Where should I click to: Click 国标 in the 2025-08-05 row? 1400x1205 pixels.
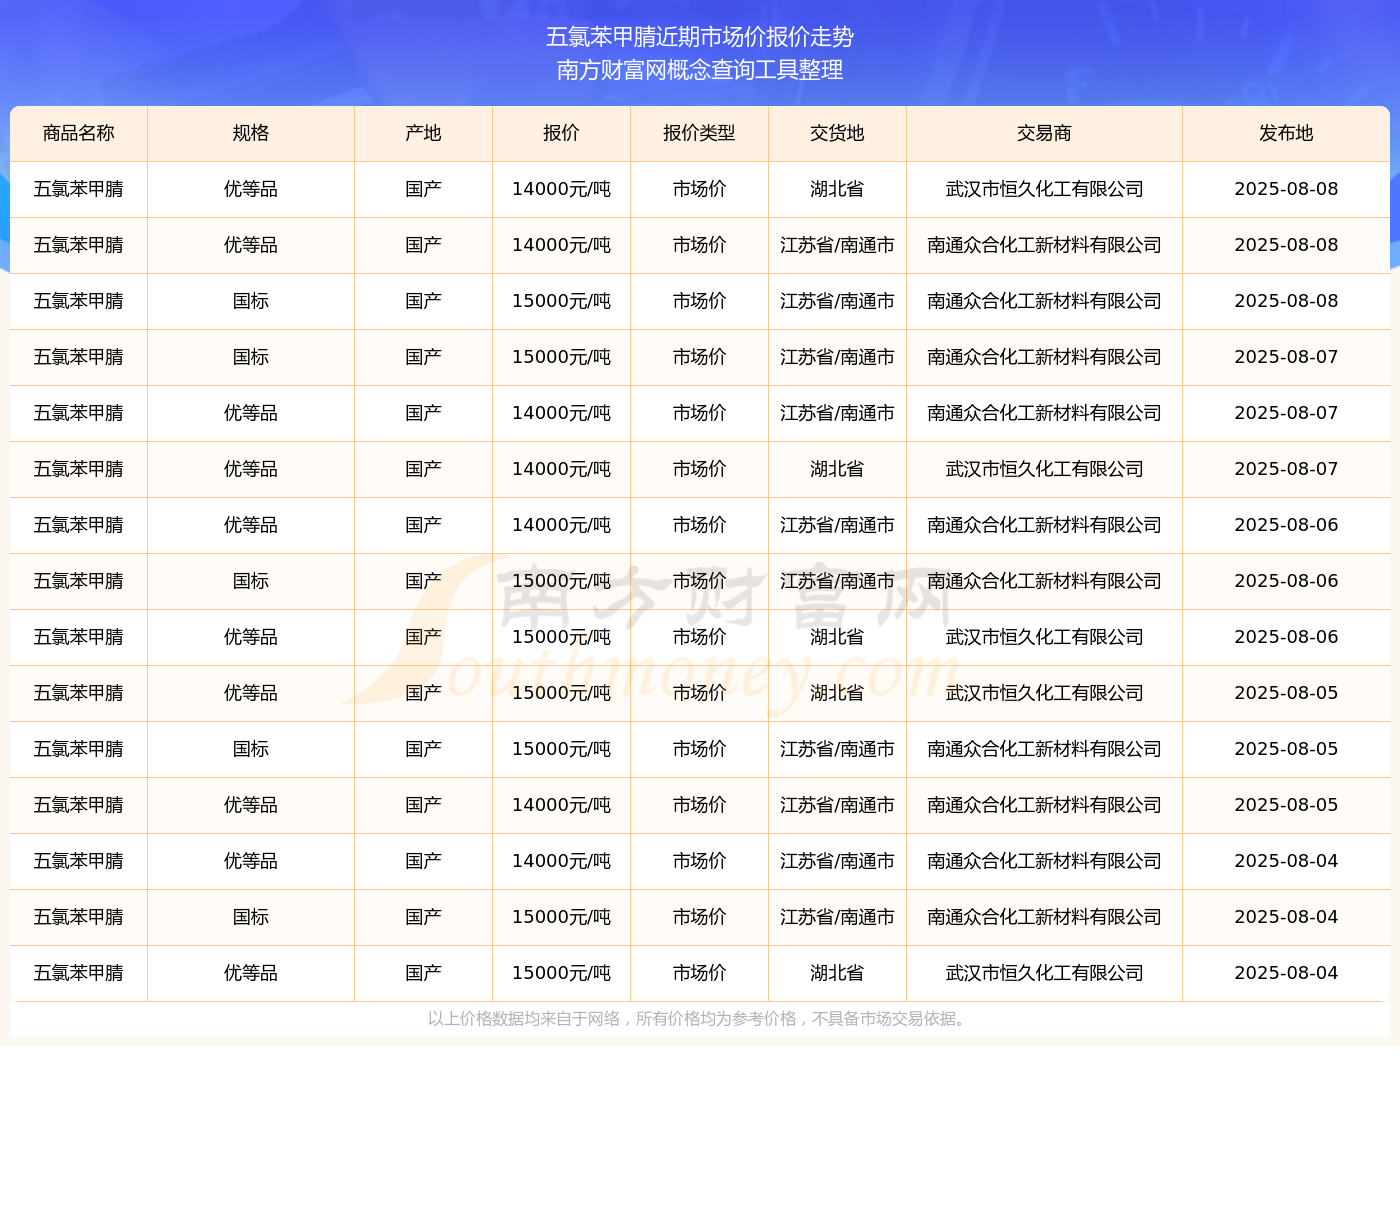251,749
